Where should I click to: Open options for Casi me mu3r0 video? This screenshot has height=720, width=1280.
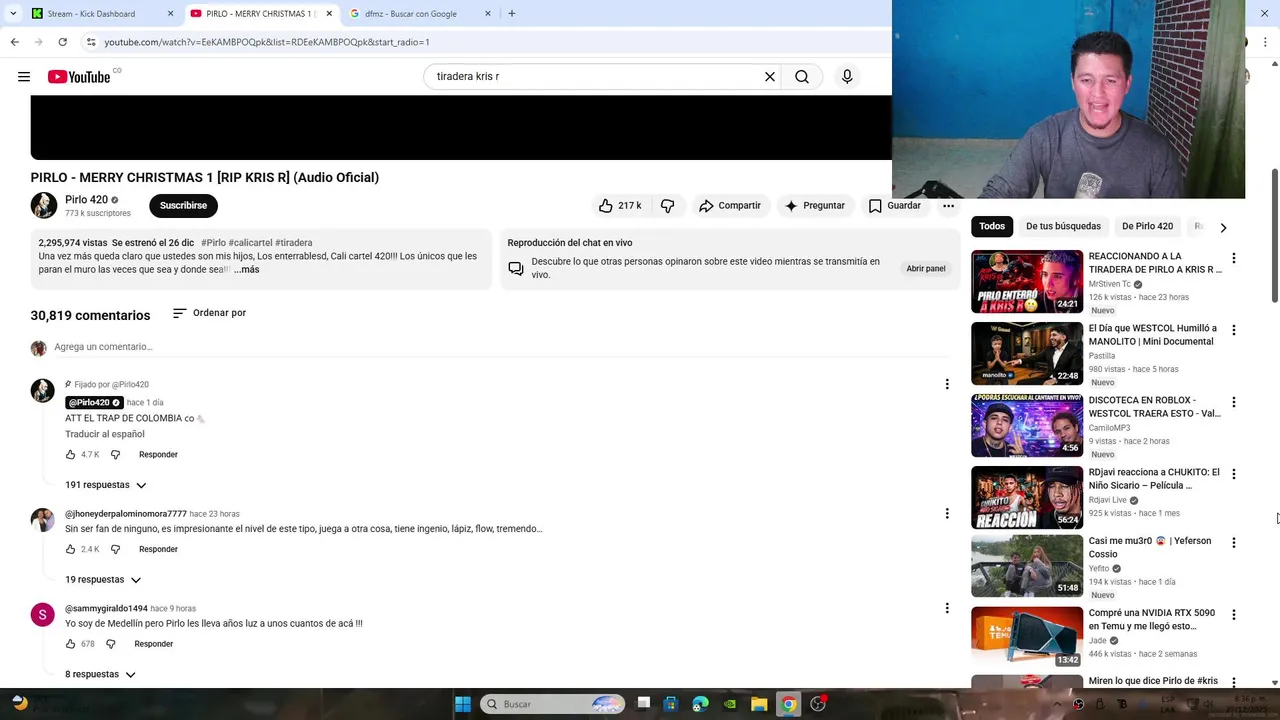pos(1233,543)
